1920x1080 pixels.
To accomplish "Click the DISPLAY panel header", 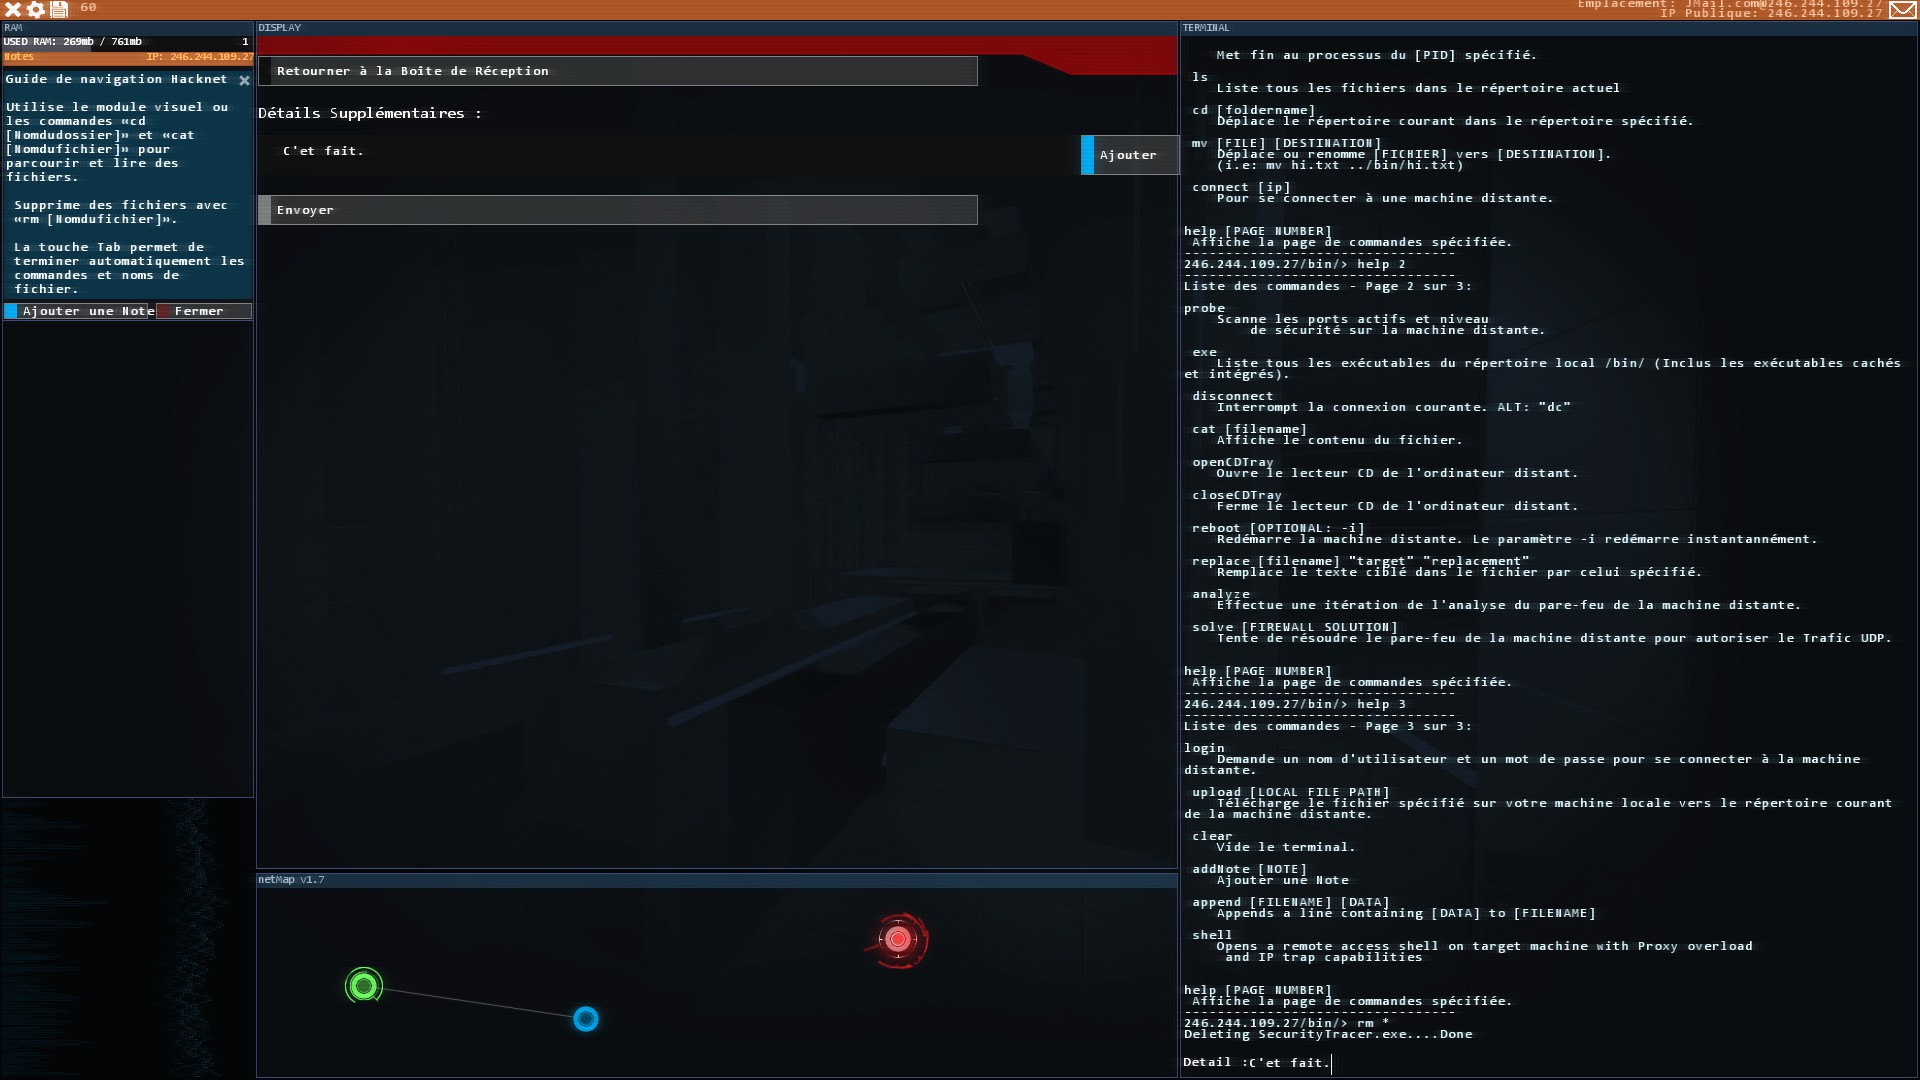I will click(280, 28).
